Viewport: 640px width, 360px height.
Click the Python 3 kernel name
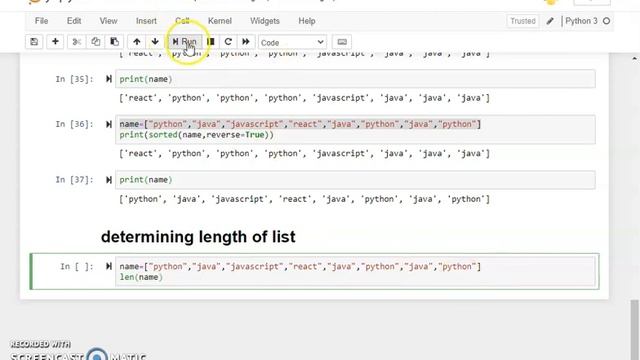coord(581,21)
